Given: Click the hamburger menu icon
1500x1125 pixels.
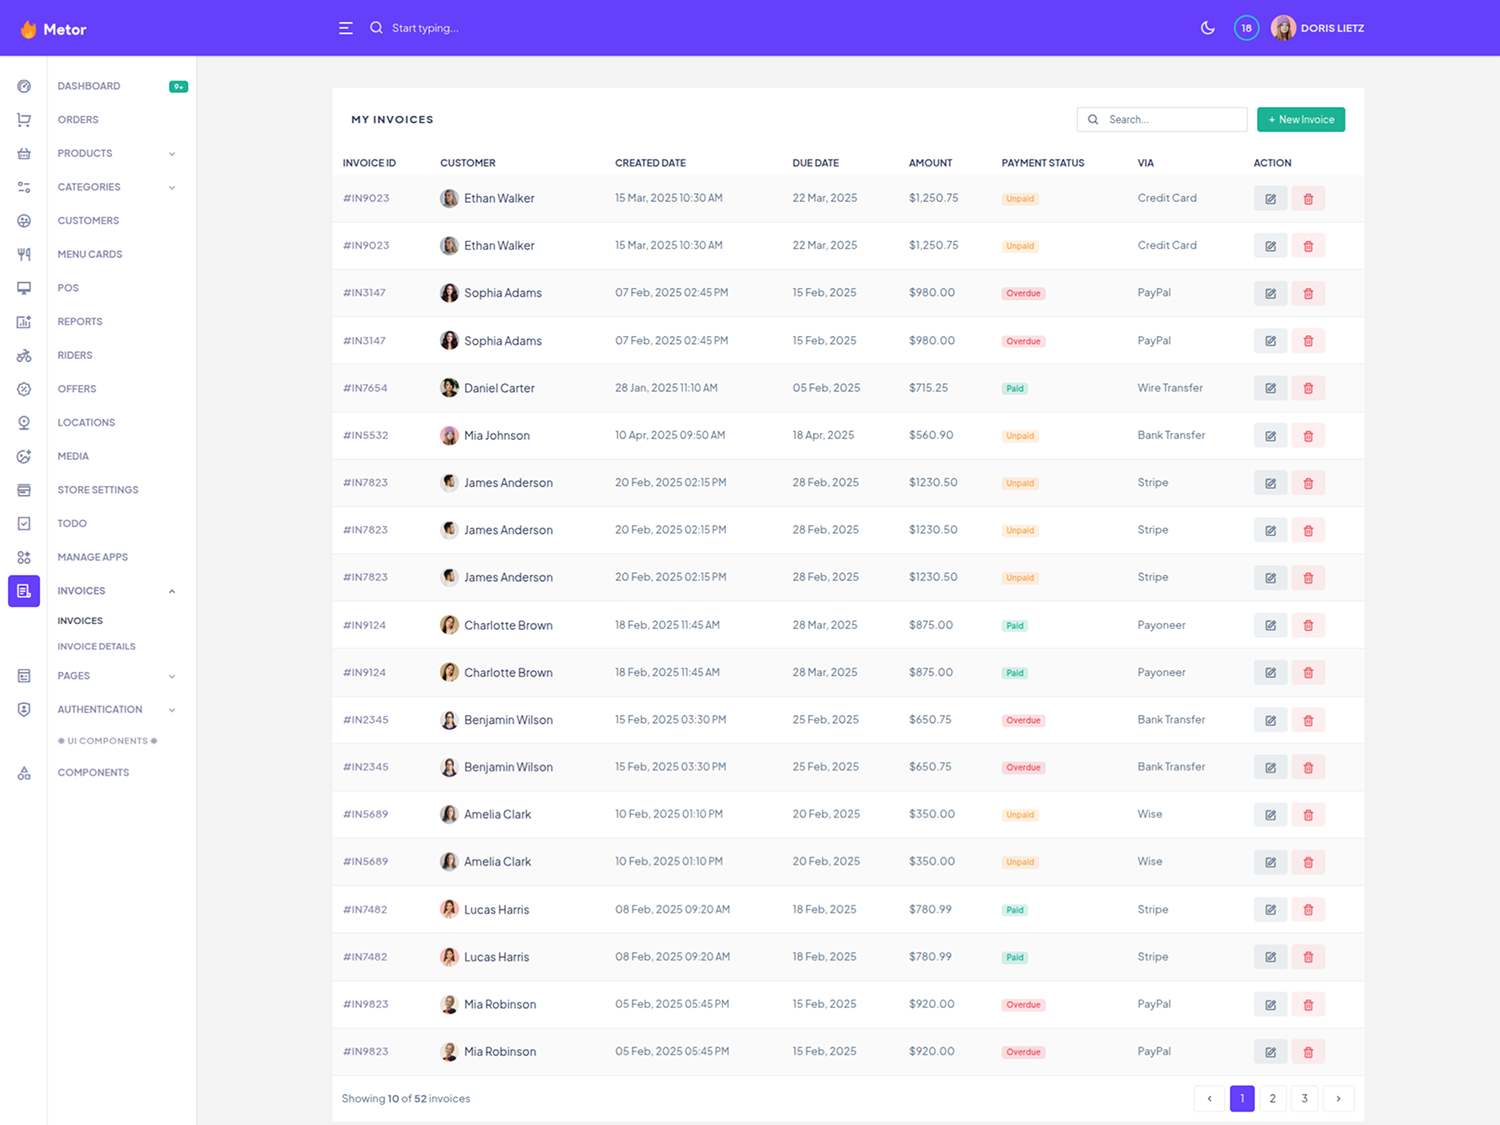Looking at the screenshot, I should pos(346,28).
